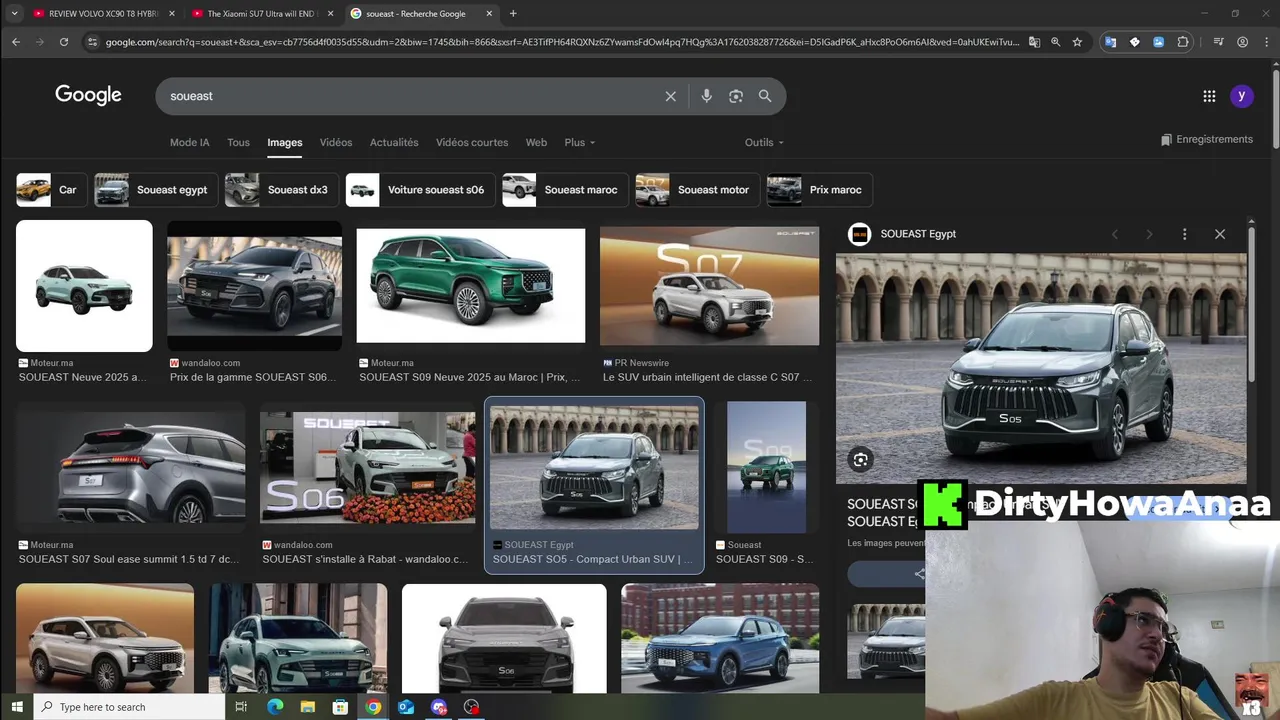This screenshot has width=1280, height=720.
Task: Open Task View on taskbar
Action: coord(241,707)
